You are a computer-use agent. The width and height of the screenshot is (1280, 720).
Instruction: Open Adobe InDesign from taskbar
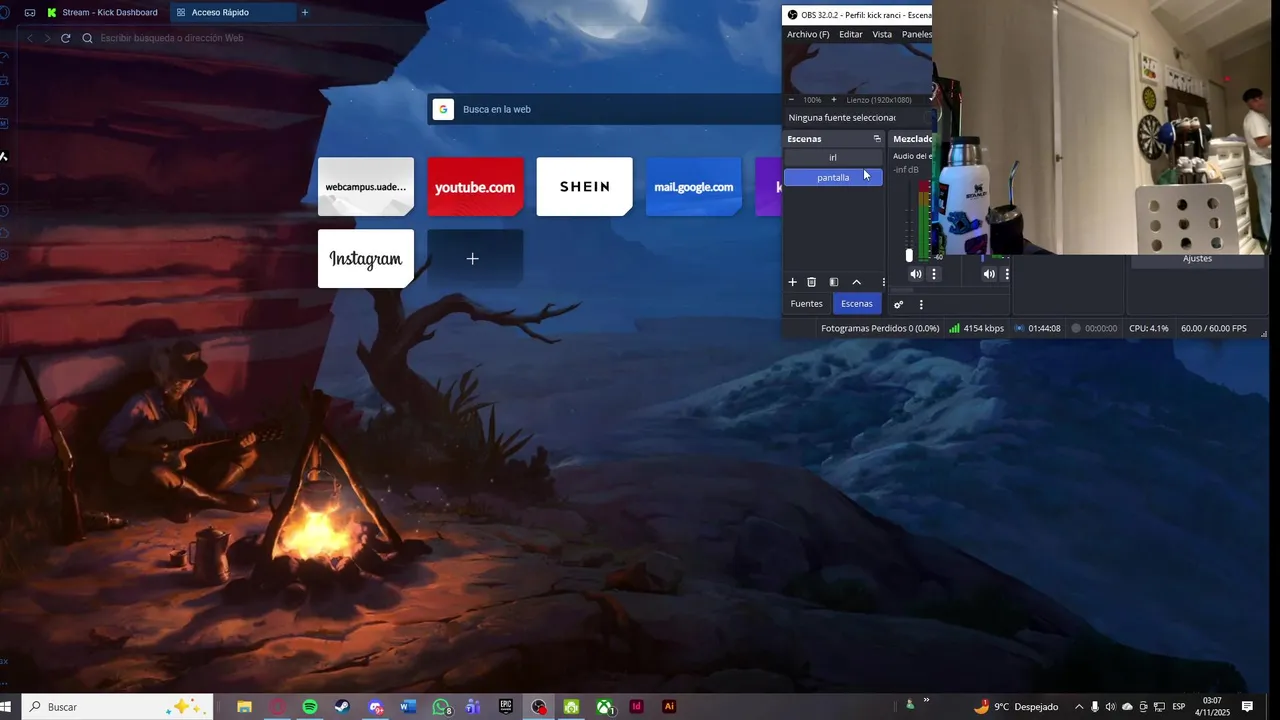pos(637,707)
